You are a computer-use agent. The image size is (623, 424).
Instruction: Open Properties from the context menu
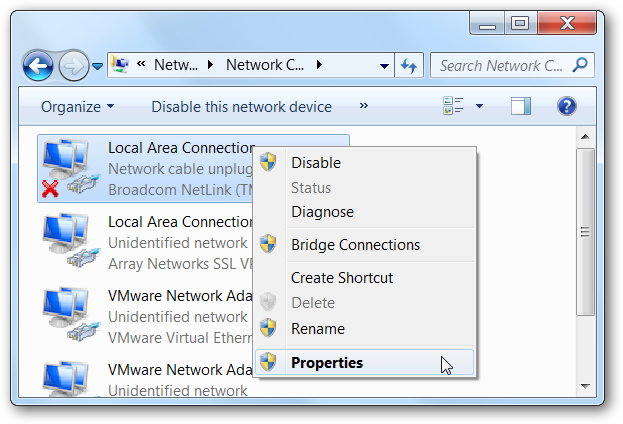365,362
